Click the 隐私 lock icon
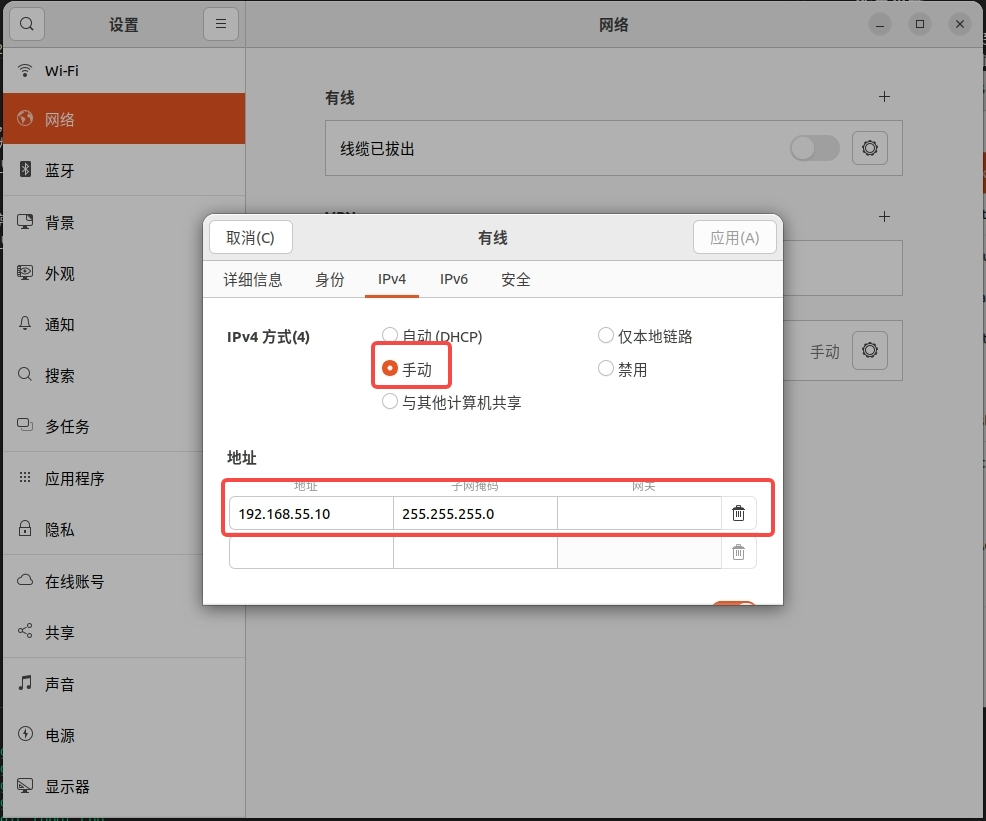The height and width of the screenshot is (821, 986). point(25,528)
